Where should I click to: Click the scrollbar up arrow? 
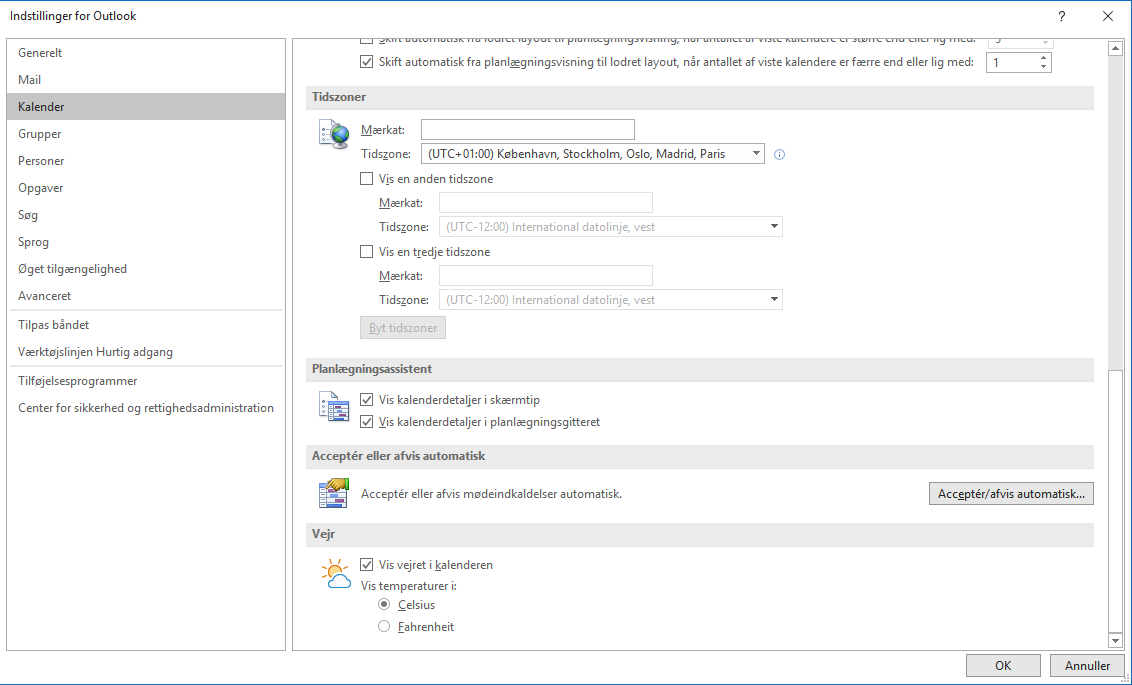[1115, 49]
